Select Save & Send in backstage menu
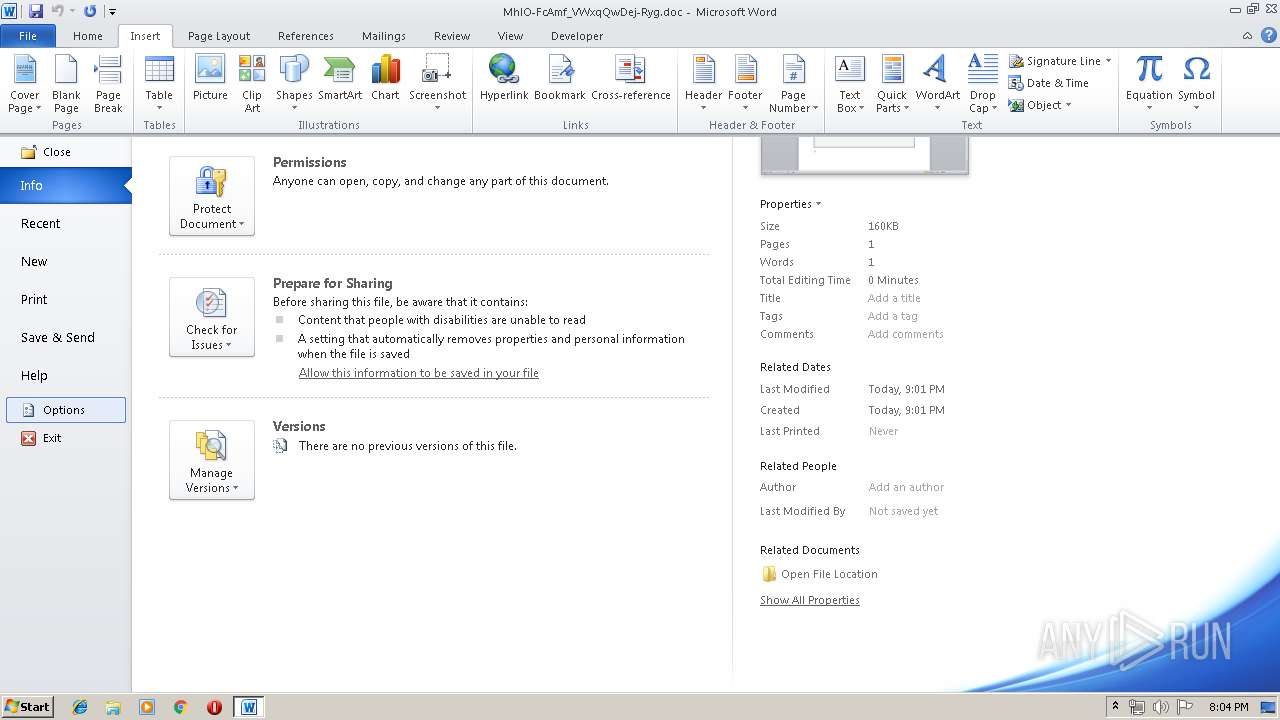 tap(65, 338)
